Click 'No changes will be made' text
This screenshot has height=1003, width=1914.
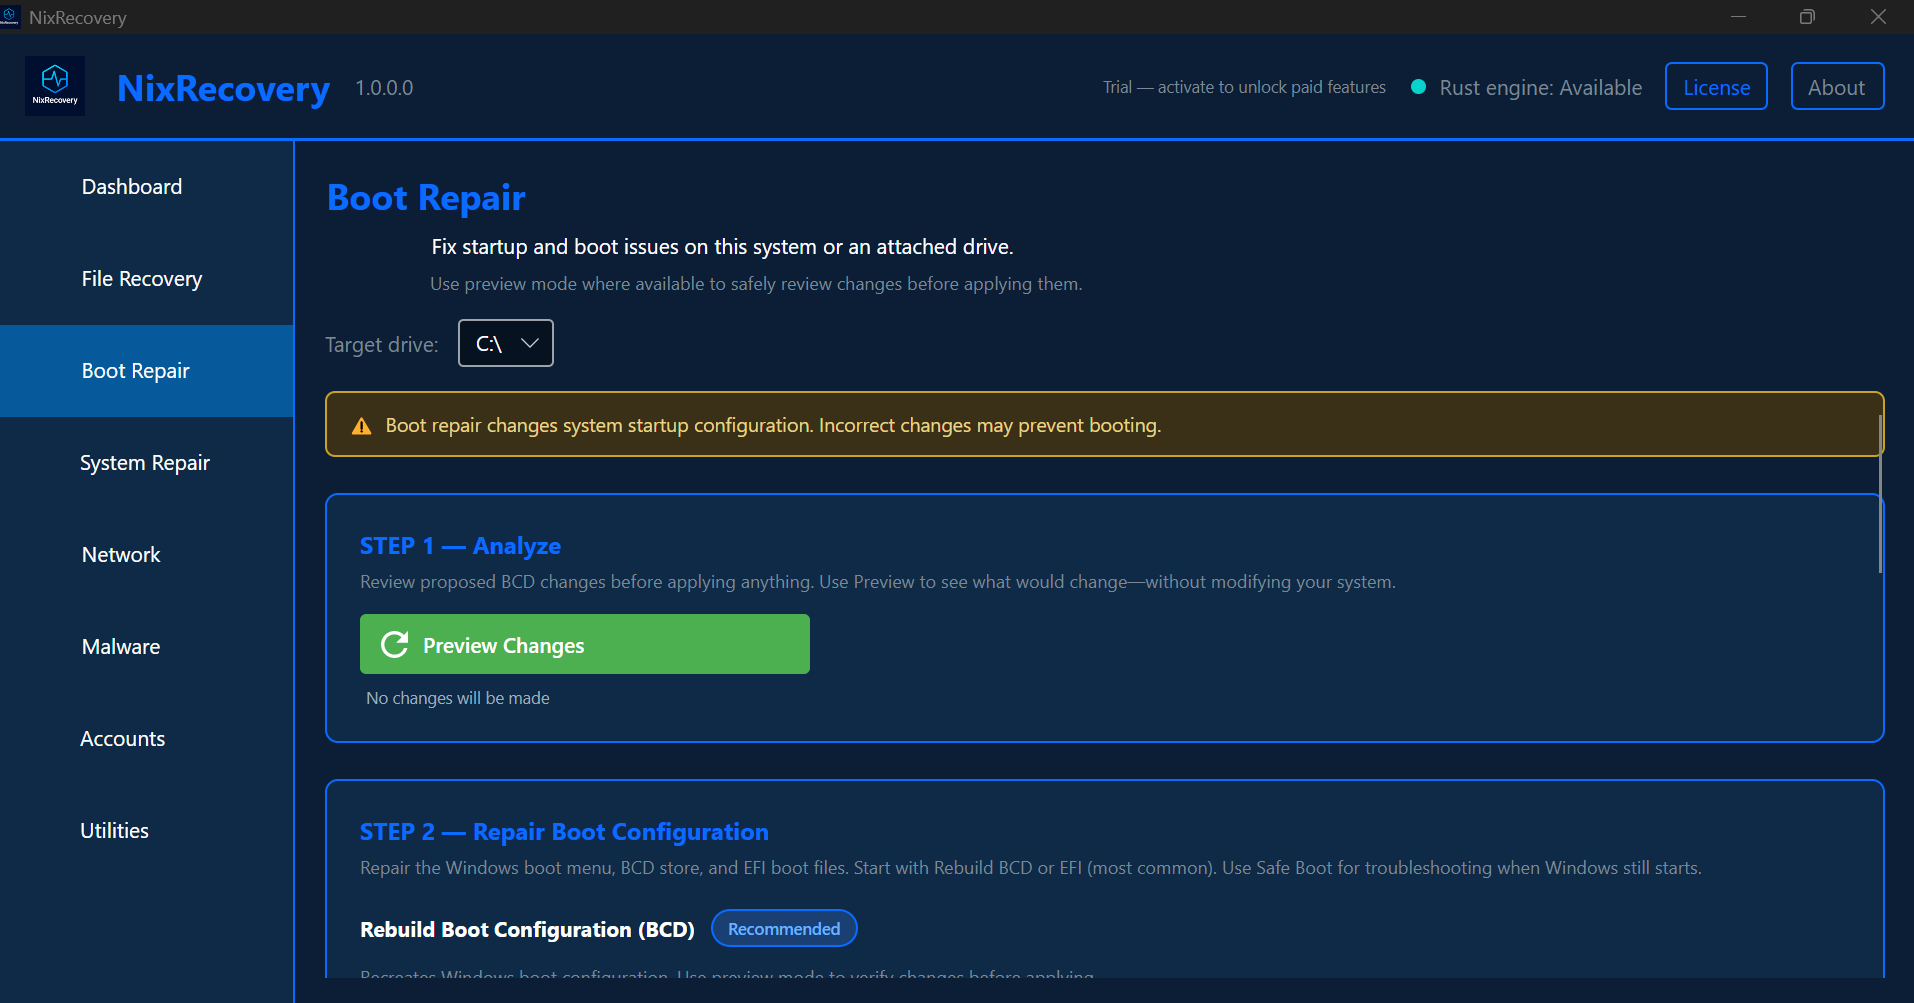point(458,698)
